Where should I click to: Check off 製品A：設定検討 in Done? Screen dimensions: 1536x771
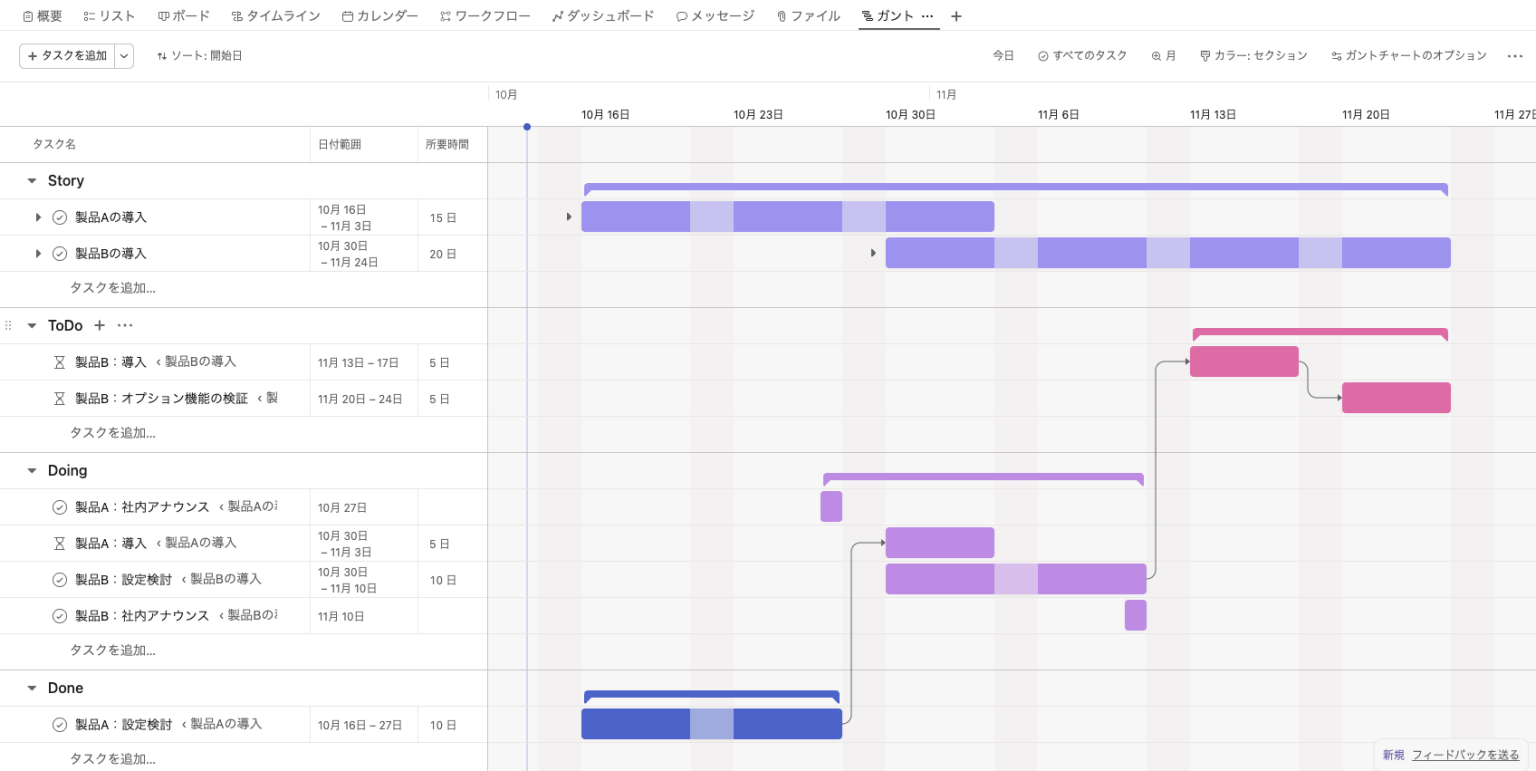[59, 725]
